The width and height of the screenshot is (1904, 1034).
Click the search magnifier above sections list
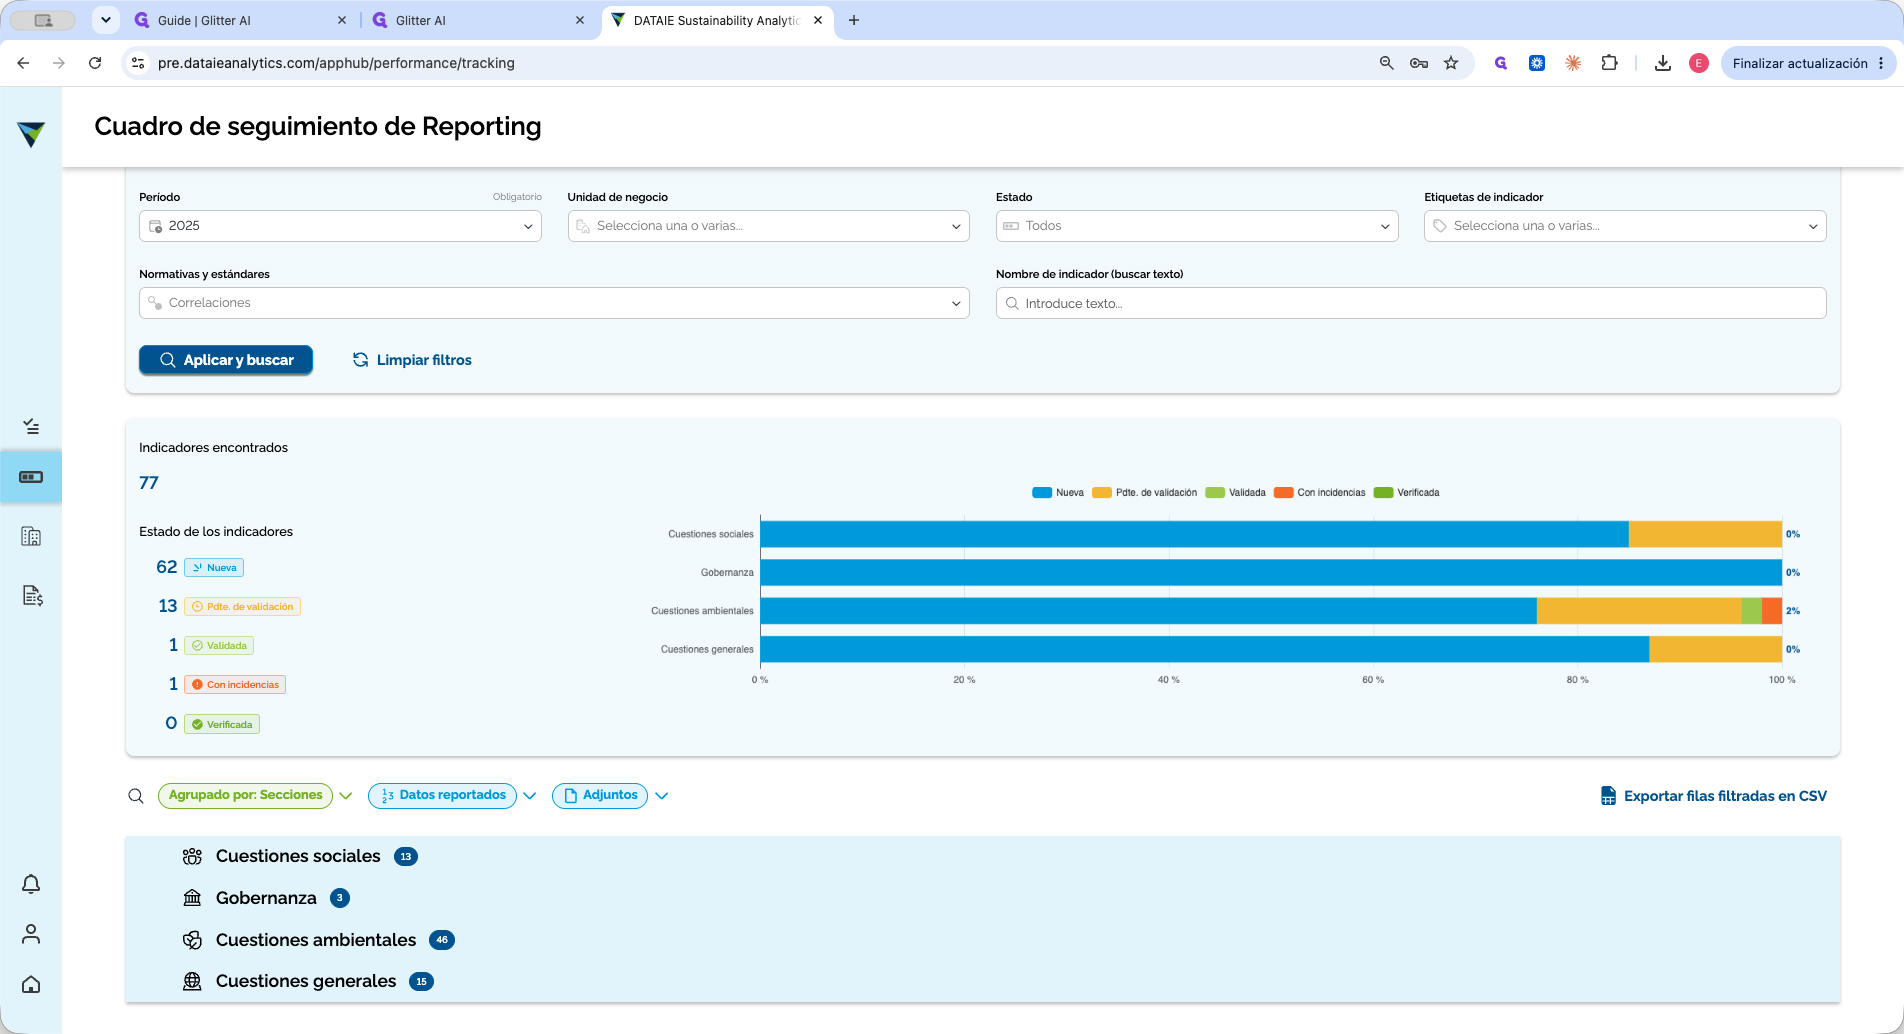pos(136,796)
